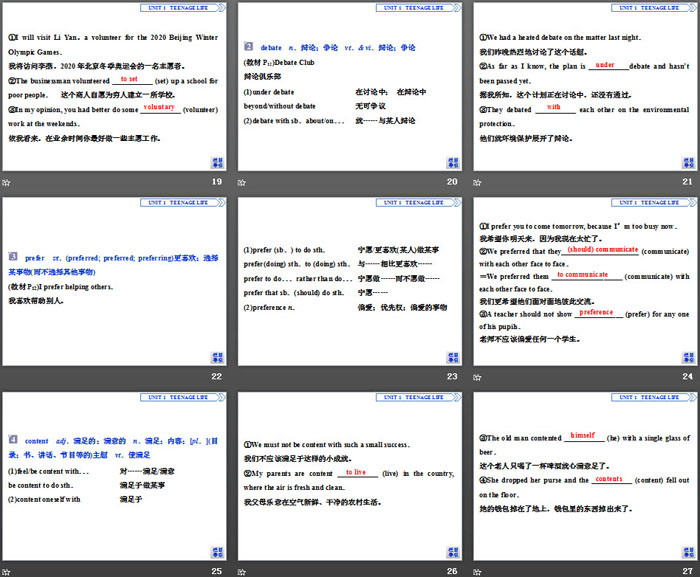Click the red 'preference' answer on slide 24
Viewport: 700px width, 577px height.
point(596,312)
